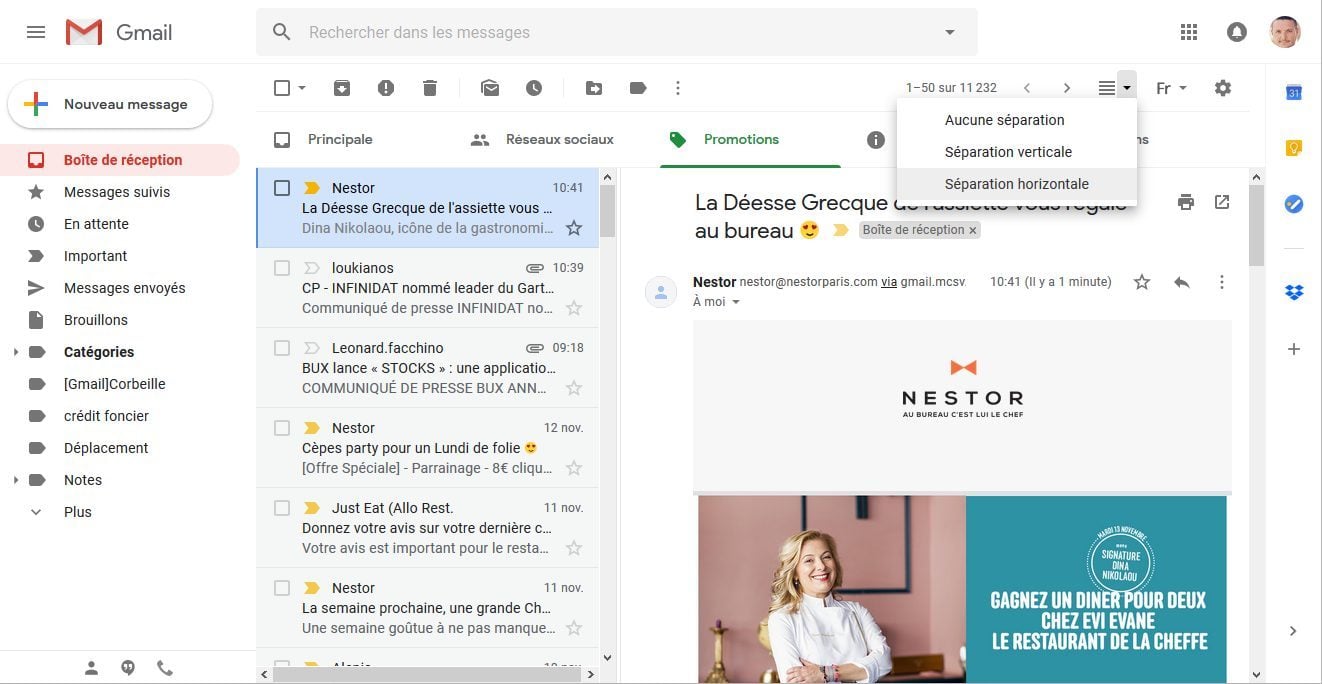The height and width of the screenshot is (684, 1322).
Task: Archive the selected message
Action: click(342, 88)
